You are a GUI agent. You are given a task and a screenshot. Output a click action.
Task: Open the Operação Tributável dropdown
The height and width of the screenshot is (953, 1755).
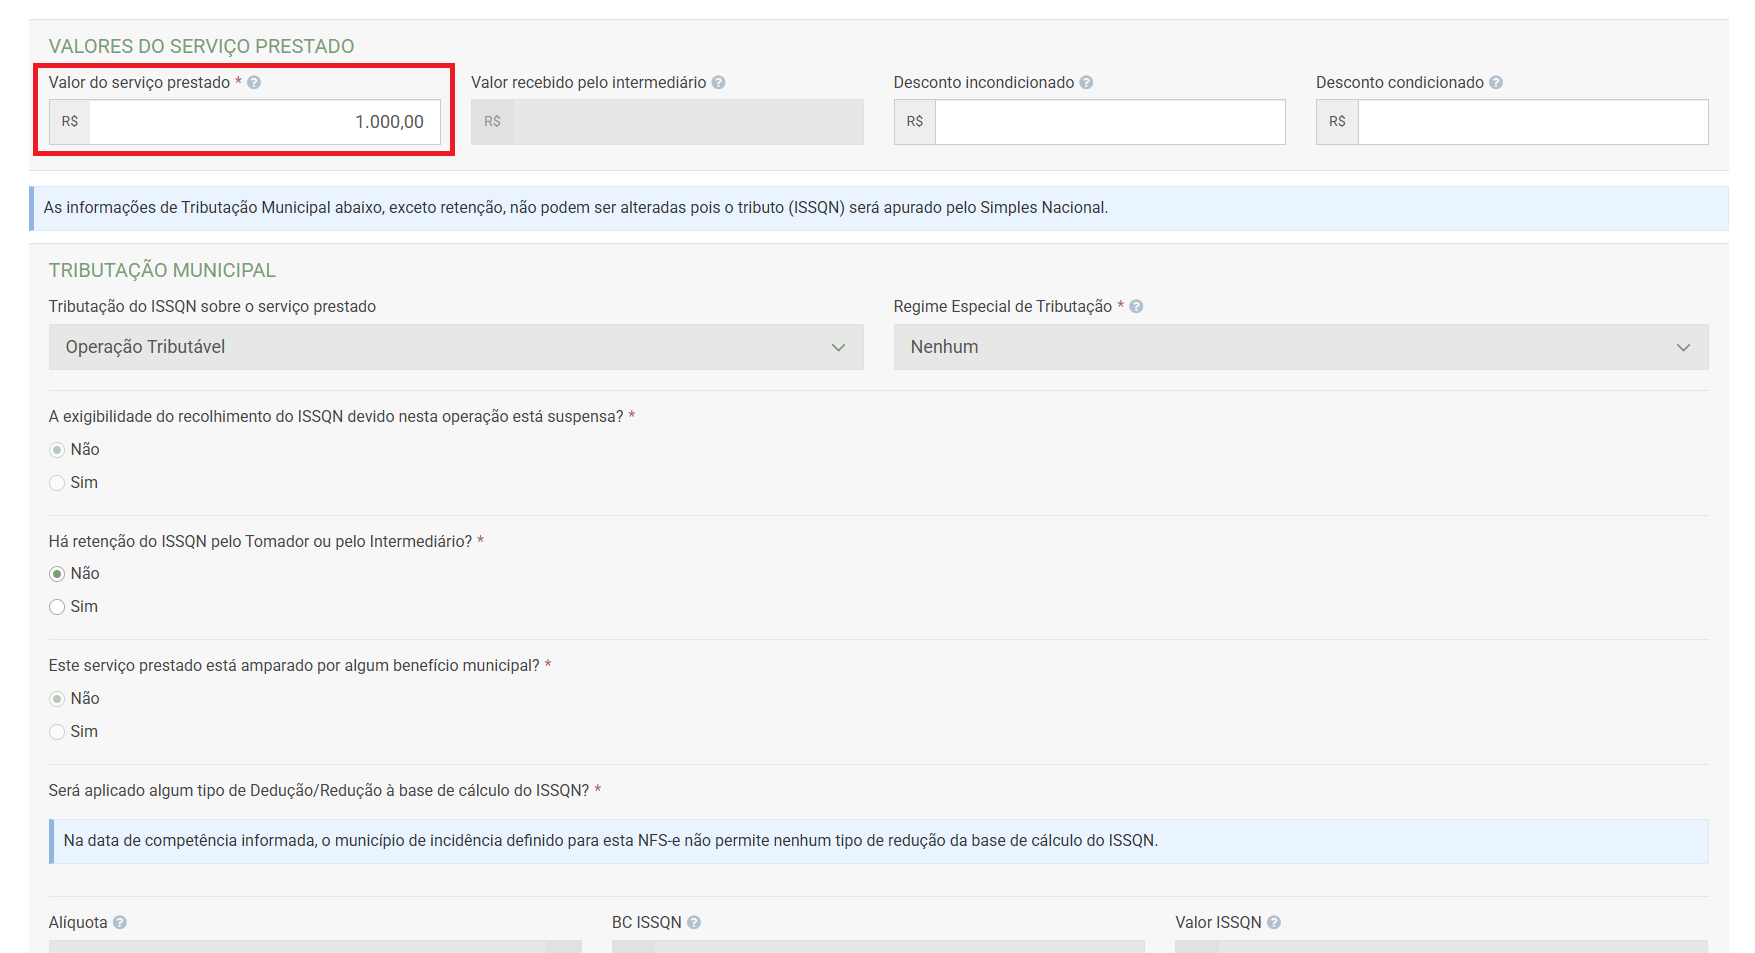455,347
